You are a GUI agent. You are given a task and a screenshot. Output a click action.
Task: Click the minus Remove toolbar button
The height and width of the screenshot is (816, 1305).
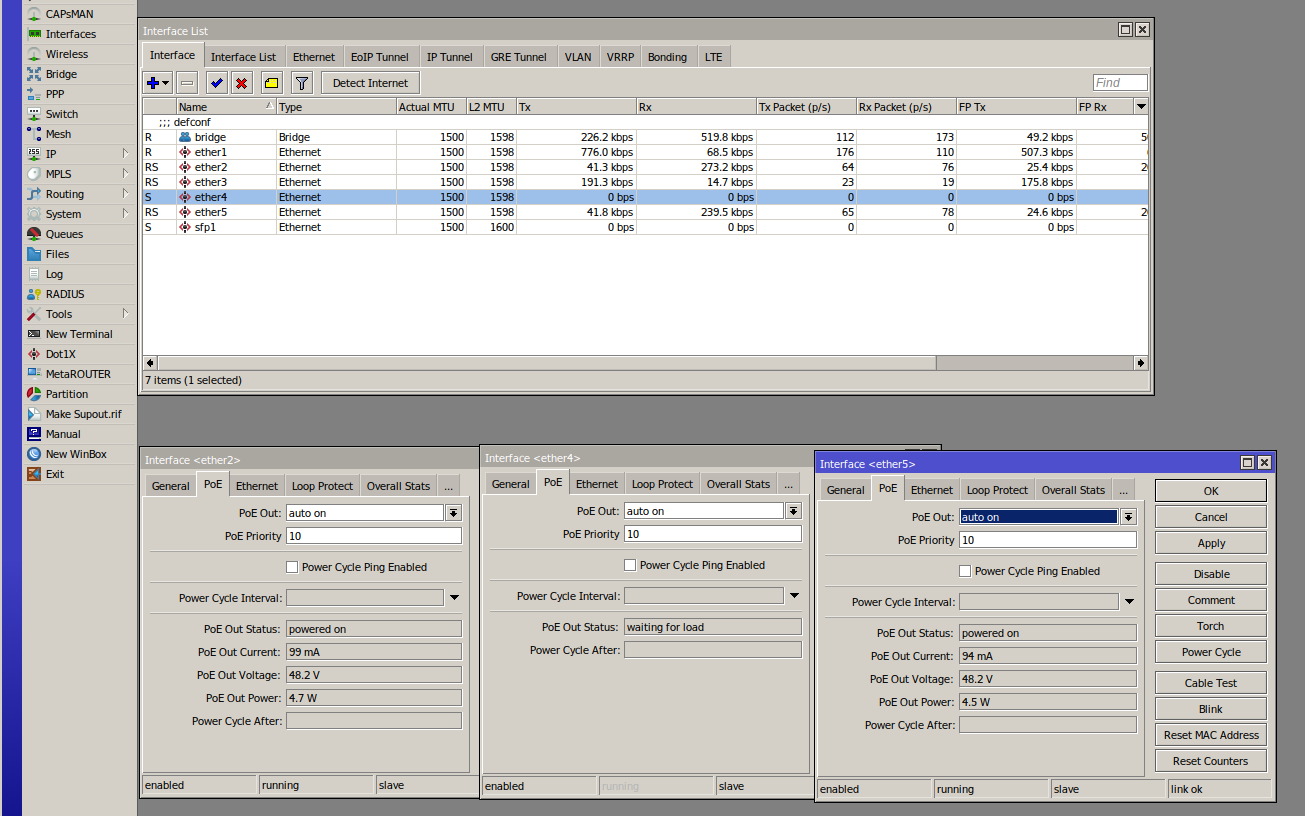(187, 83)
